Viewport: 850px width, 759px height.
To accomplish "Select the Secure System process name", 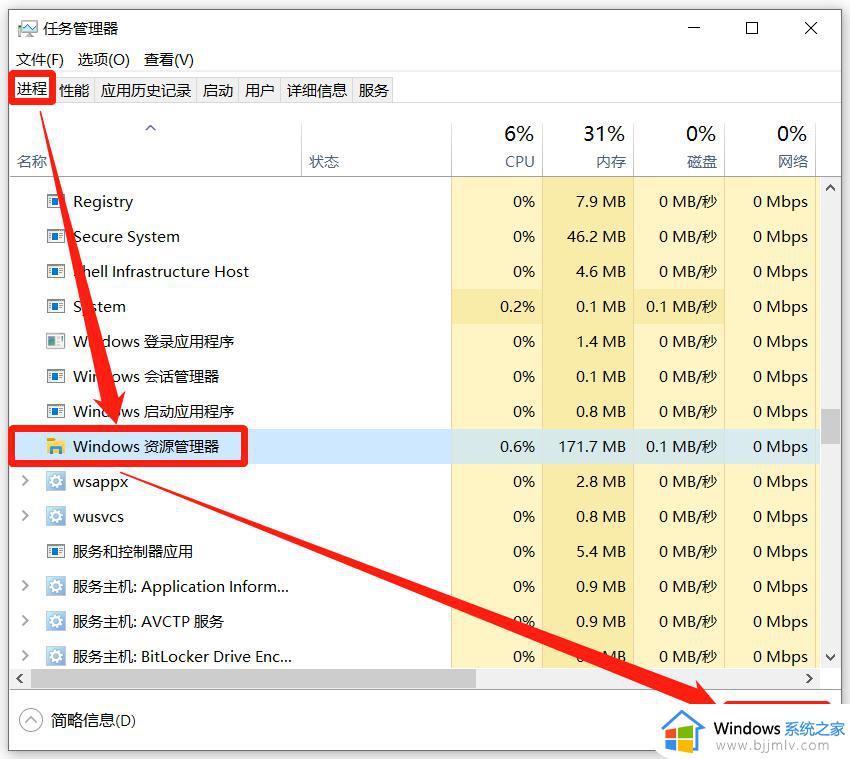I will coord(126,236).
